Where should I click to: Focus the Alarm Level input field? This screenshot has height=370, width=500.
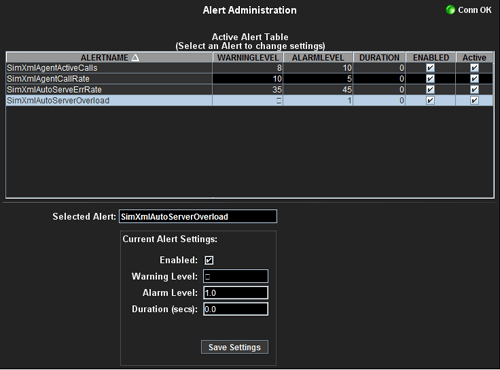[x=236, y=293]
